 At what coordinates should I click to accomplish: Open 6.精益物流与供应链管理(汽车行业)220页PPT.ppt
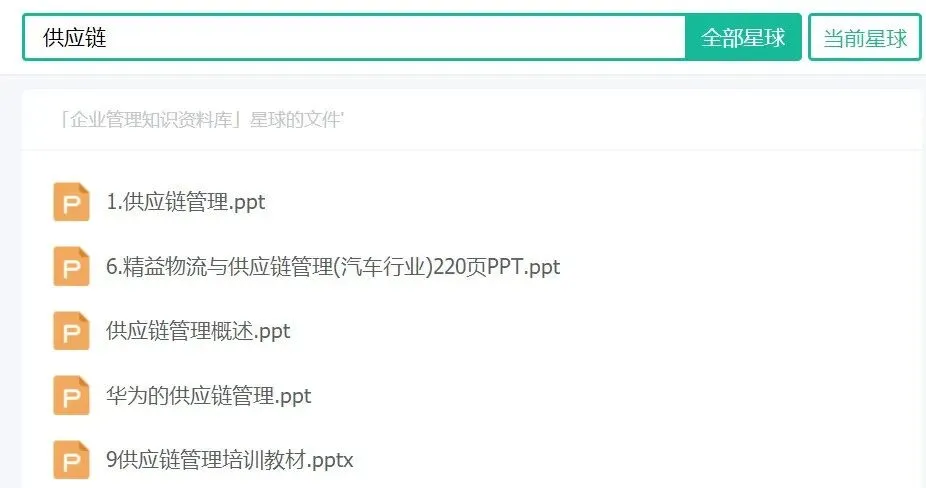[333, 267]
